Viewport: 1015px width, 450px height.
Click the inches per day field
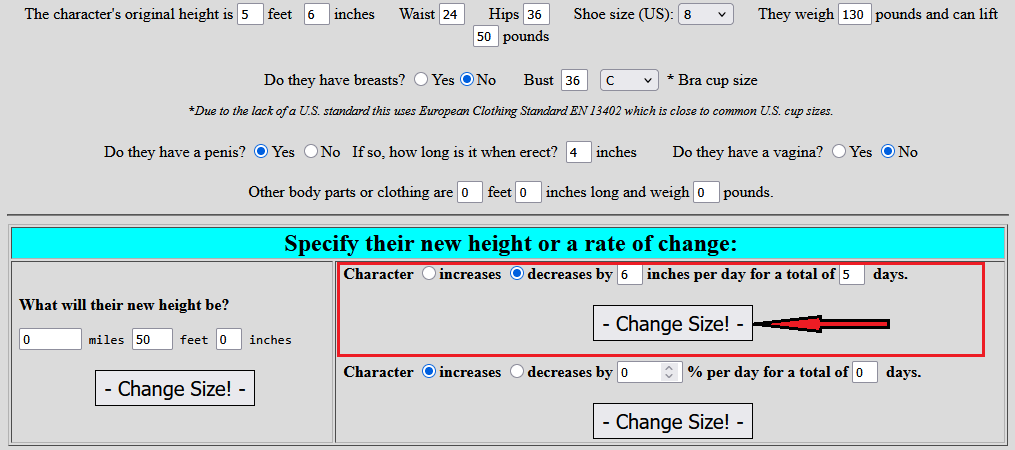point(629,275)
